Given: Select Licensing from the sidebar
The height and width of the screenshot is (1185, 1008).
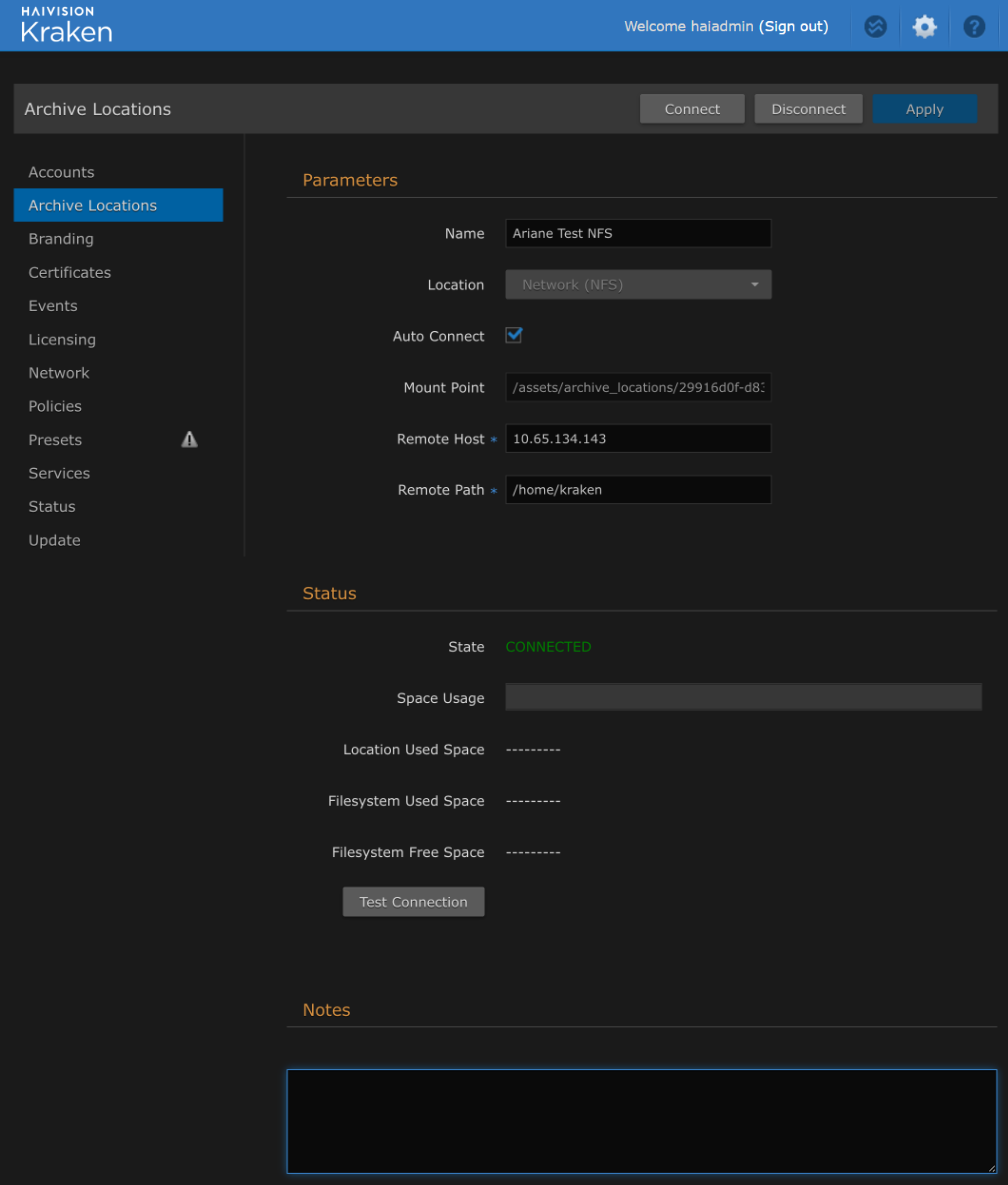Looking at the screenshot, I should tap(62, 339).
